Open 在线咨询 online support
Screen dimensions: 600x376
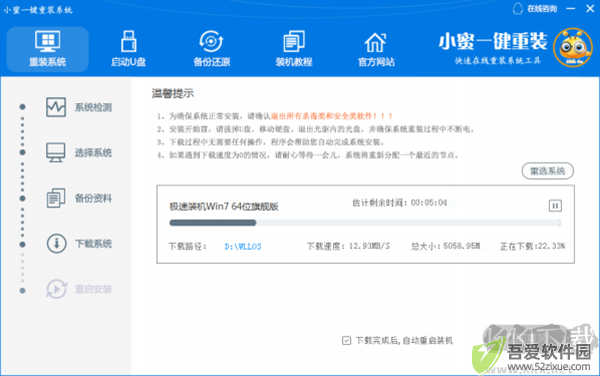(542, 9)
